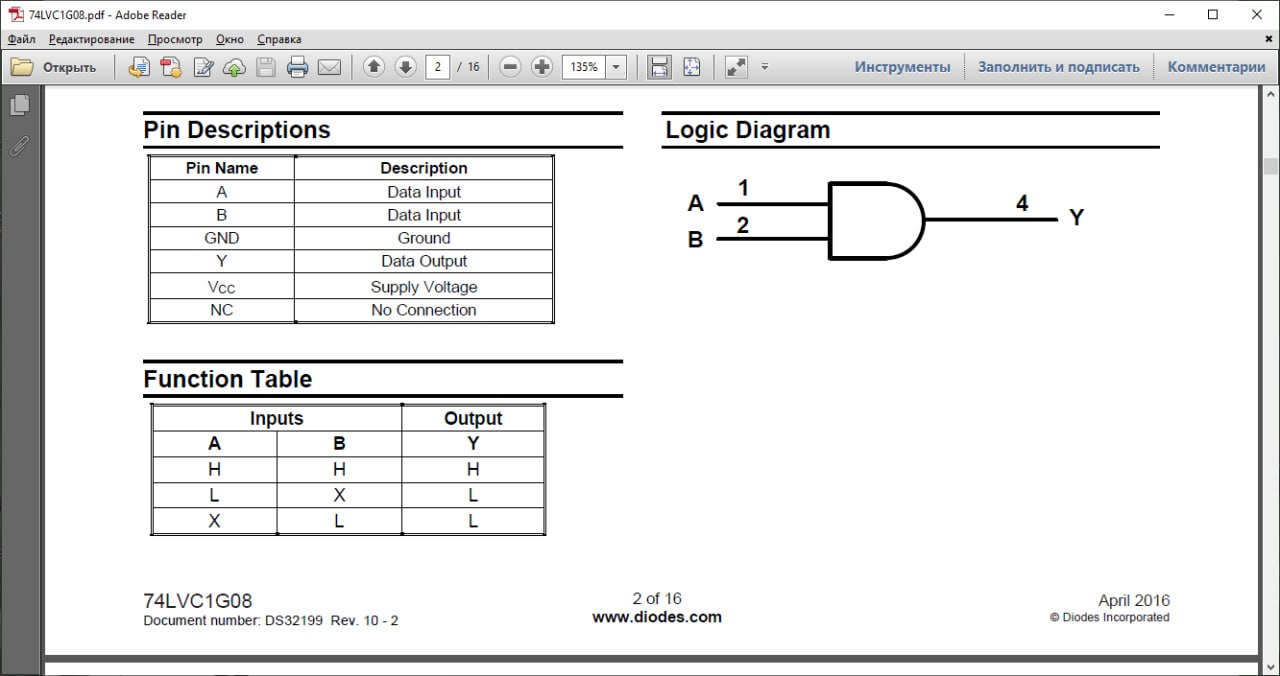Click the Adobe Reader title bar PDF icon
Screen dimensions: 1280x676
[16, 14]
